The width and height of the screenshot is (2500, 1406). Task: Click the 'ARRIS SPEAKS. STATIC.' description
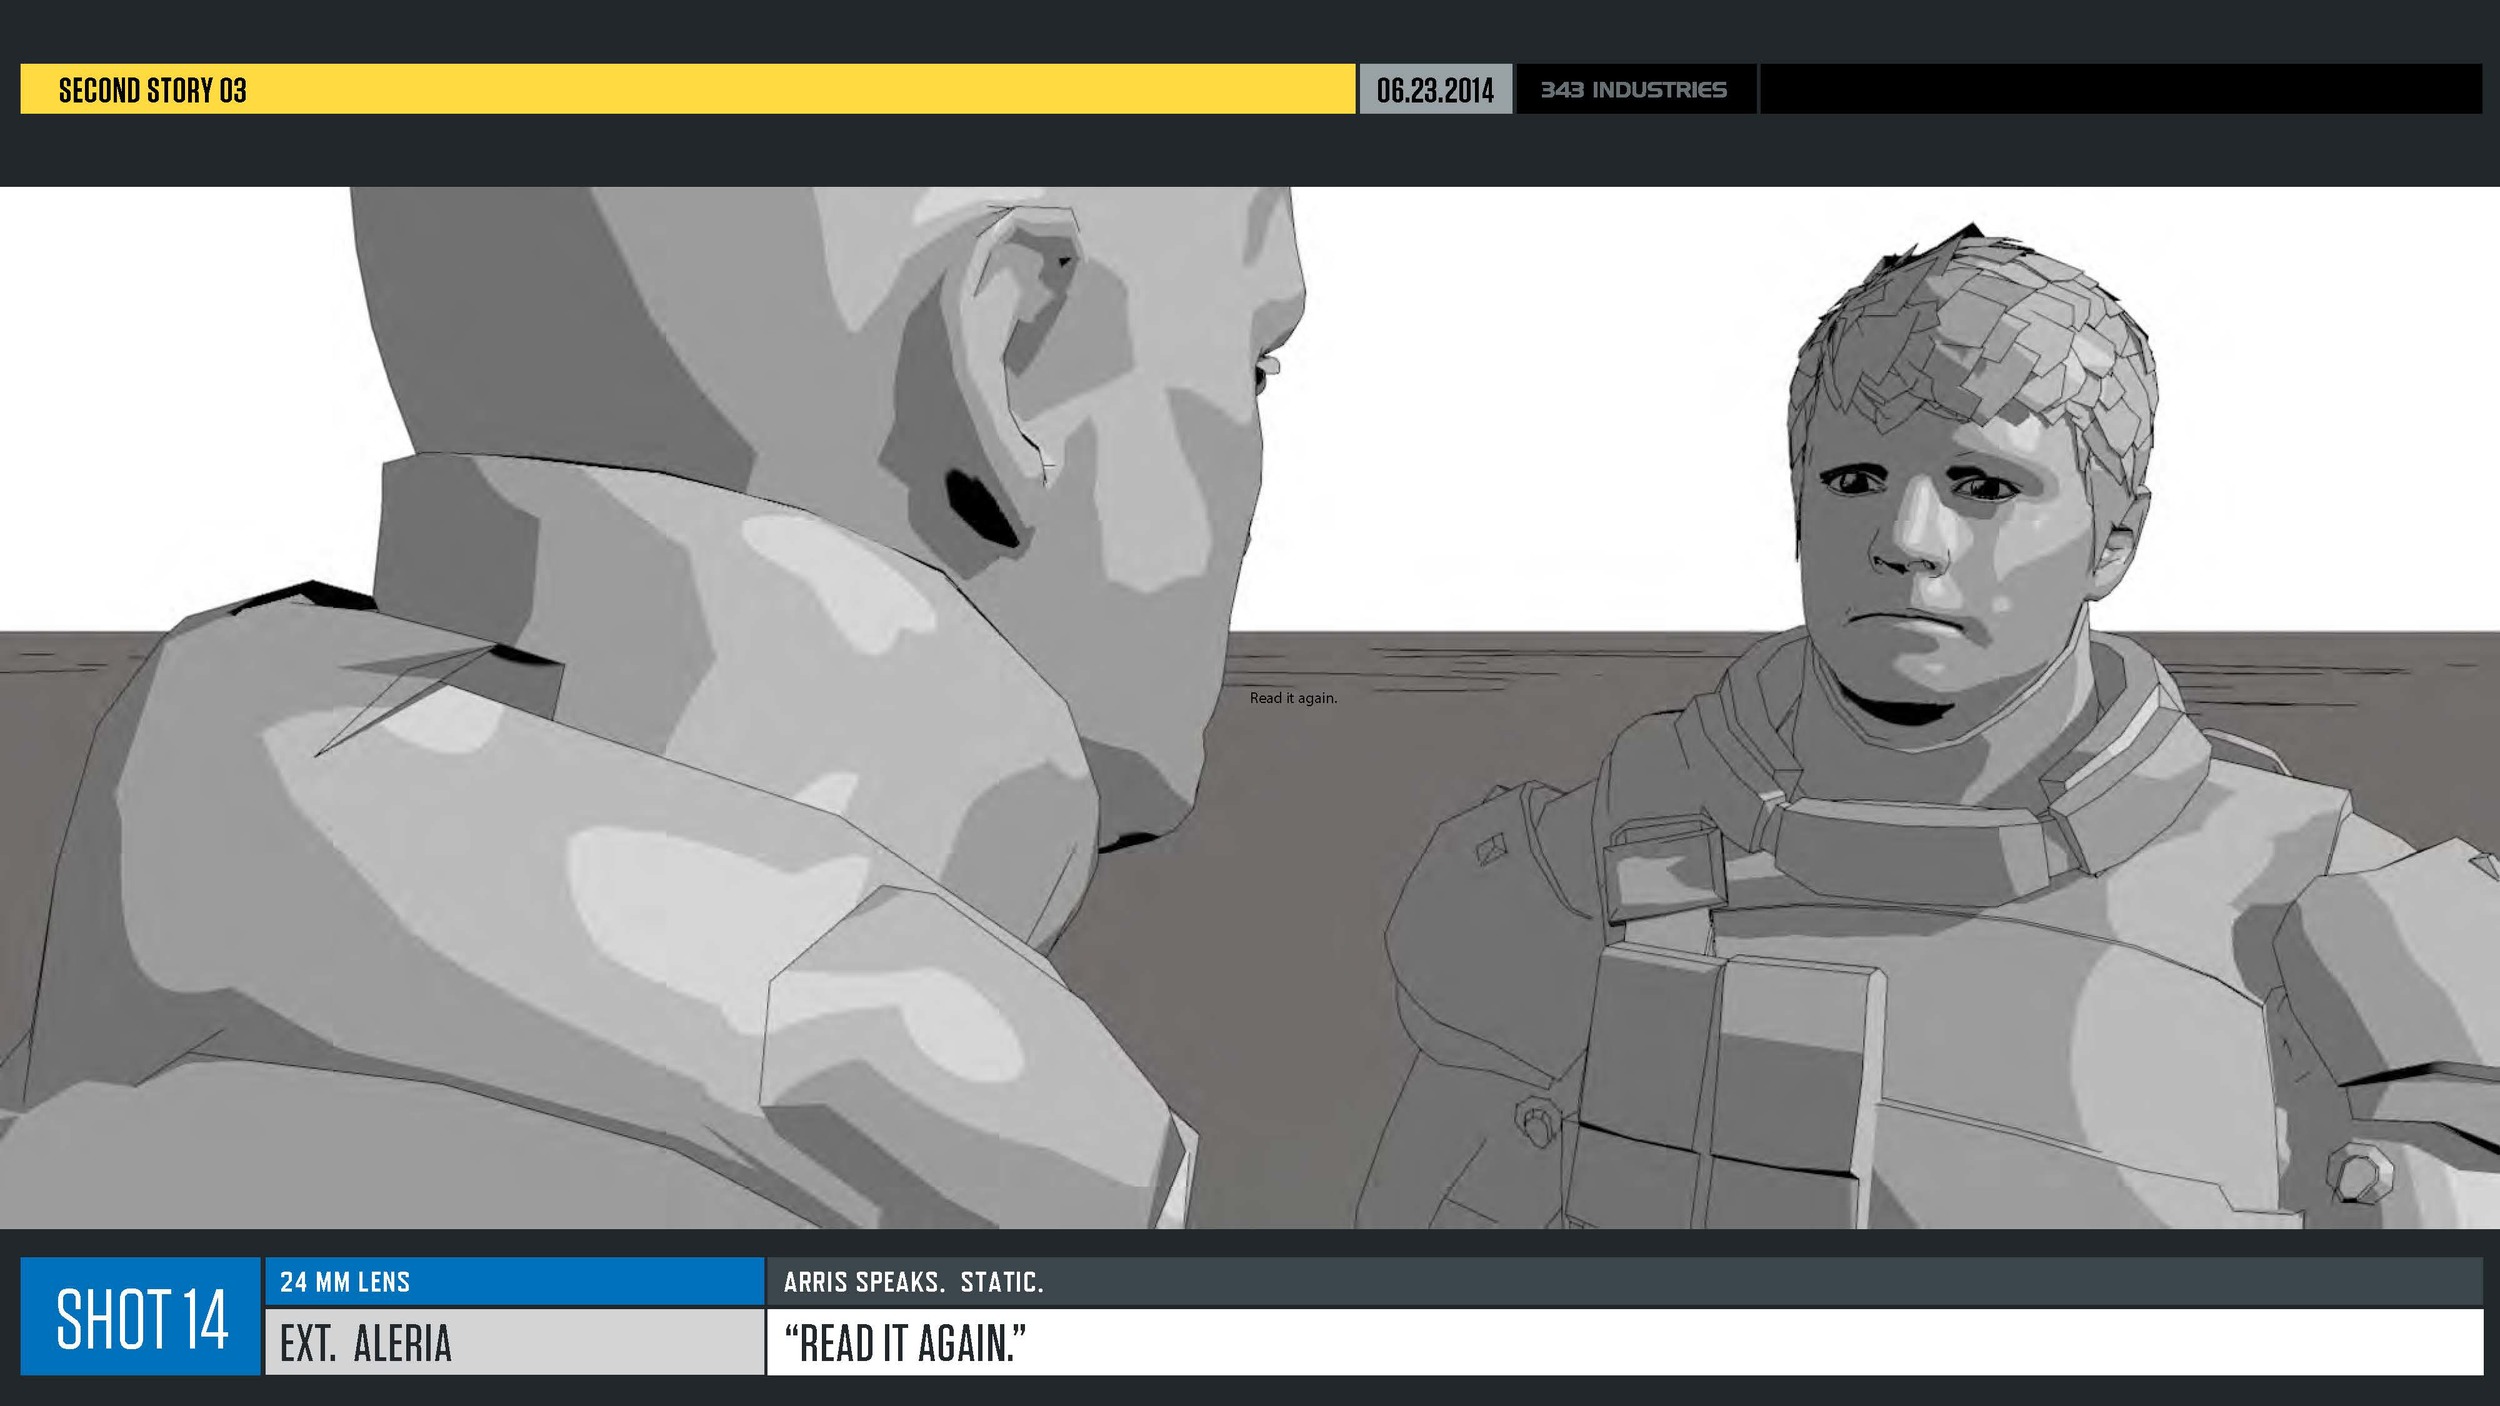pos(913,1282)
